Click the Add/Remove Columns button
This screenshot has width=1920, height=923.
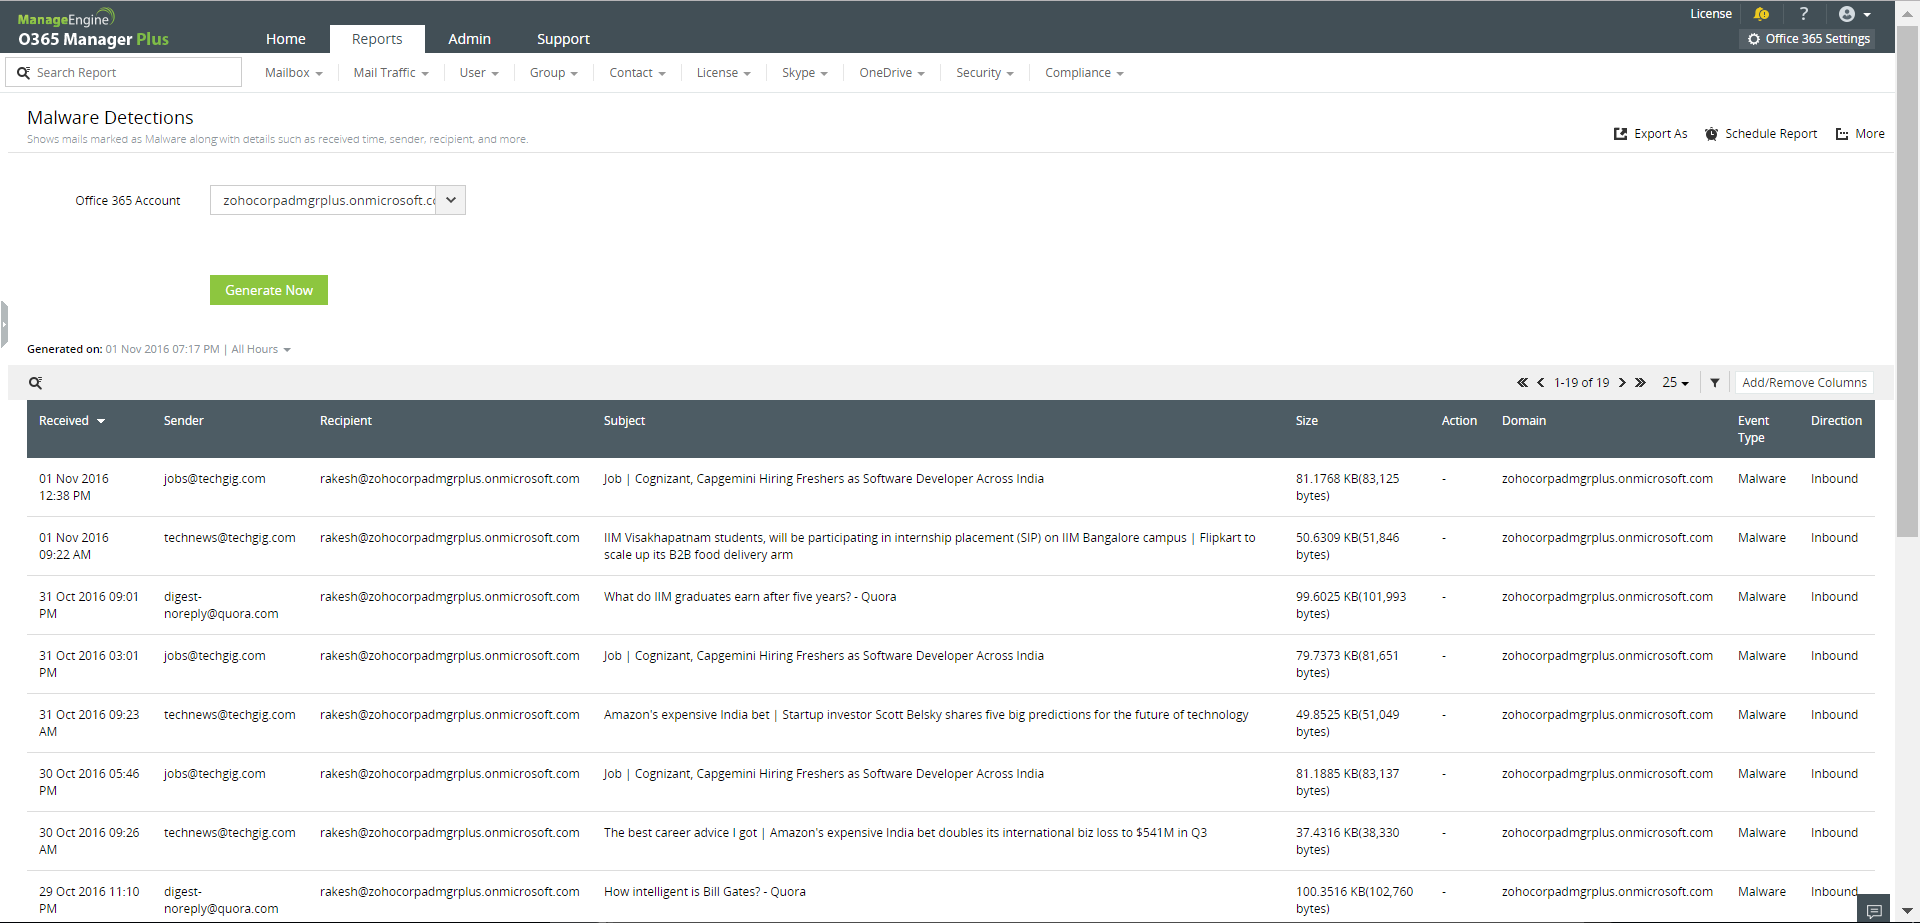click(1804, 383)
